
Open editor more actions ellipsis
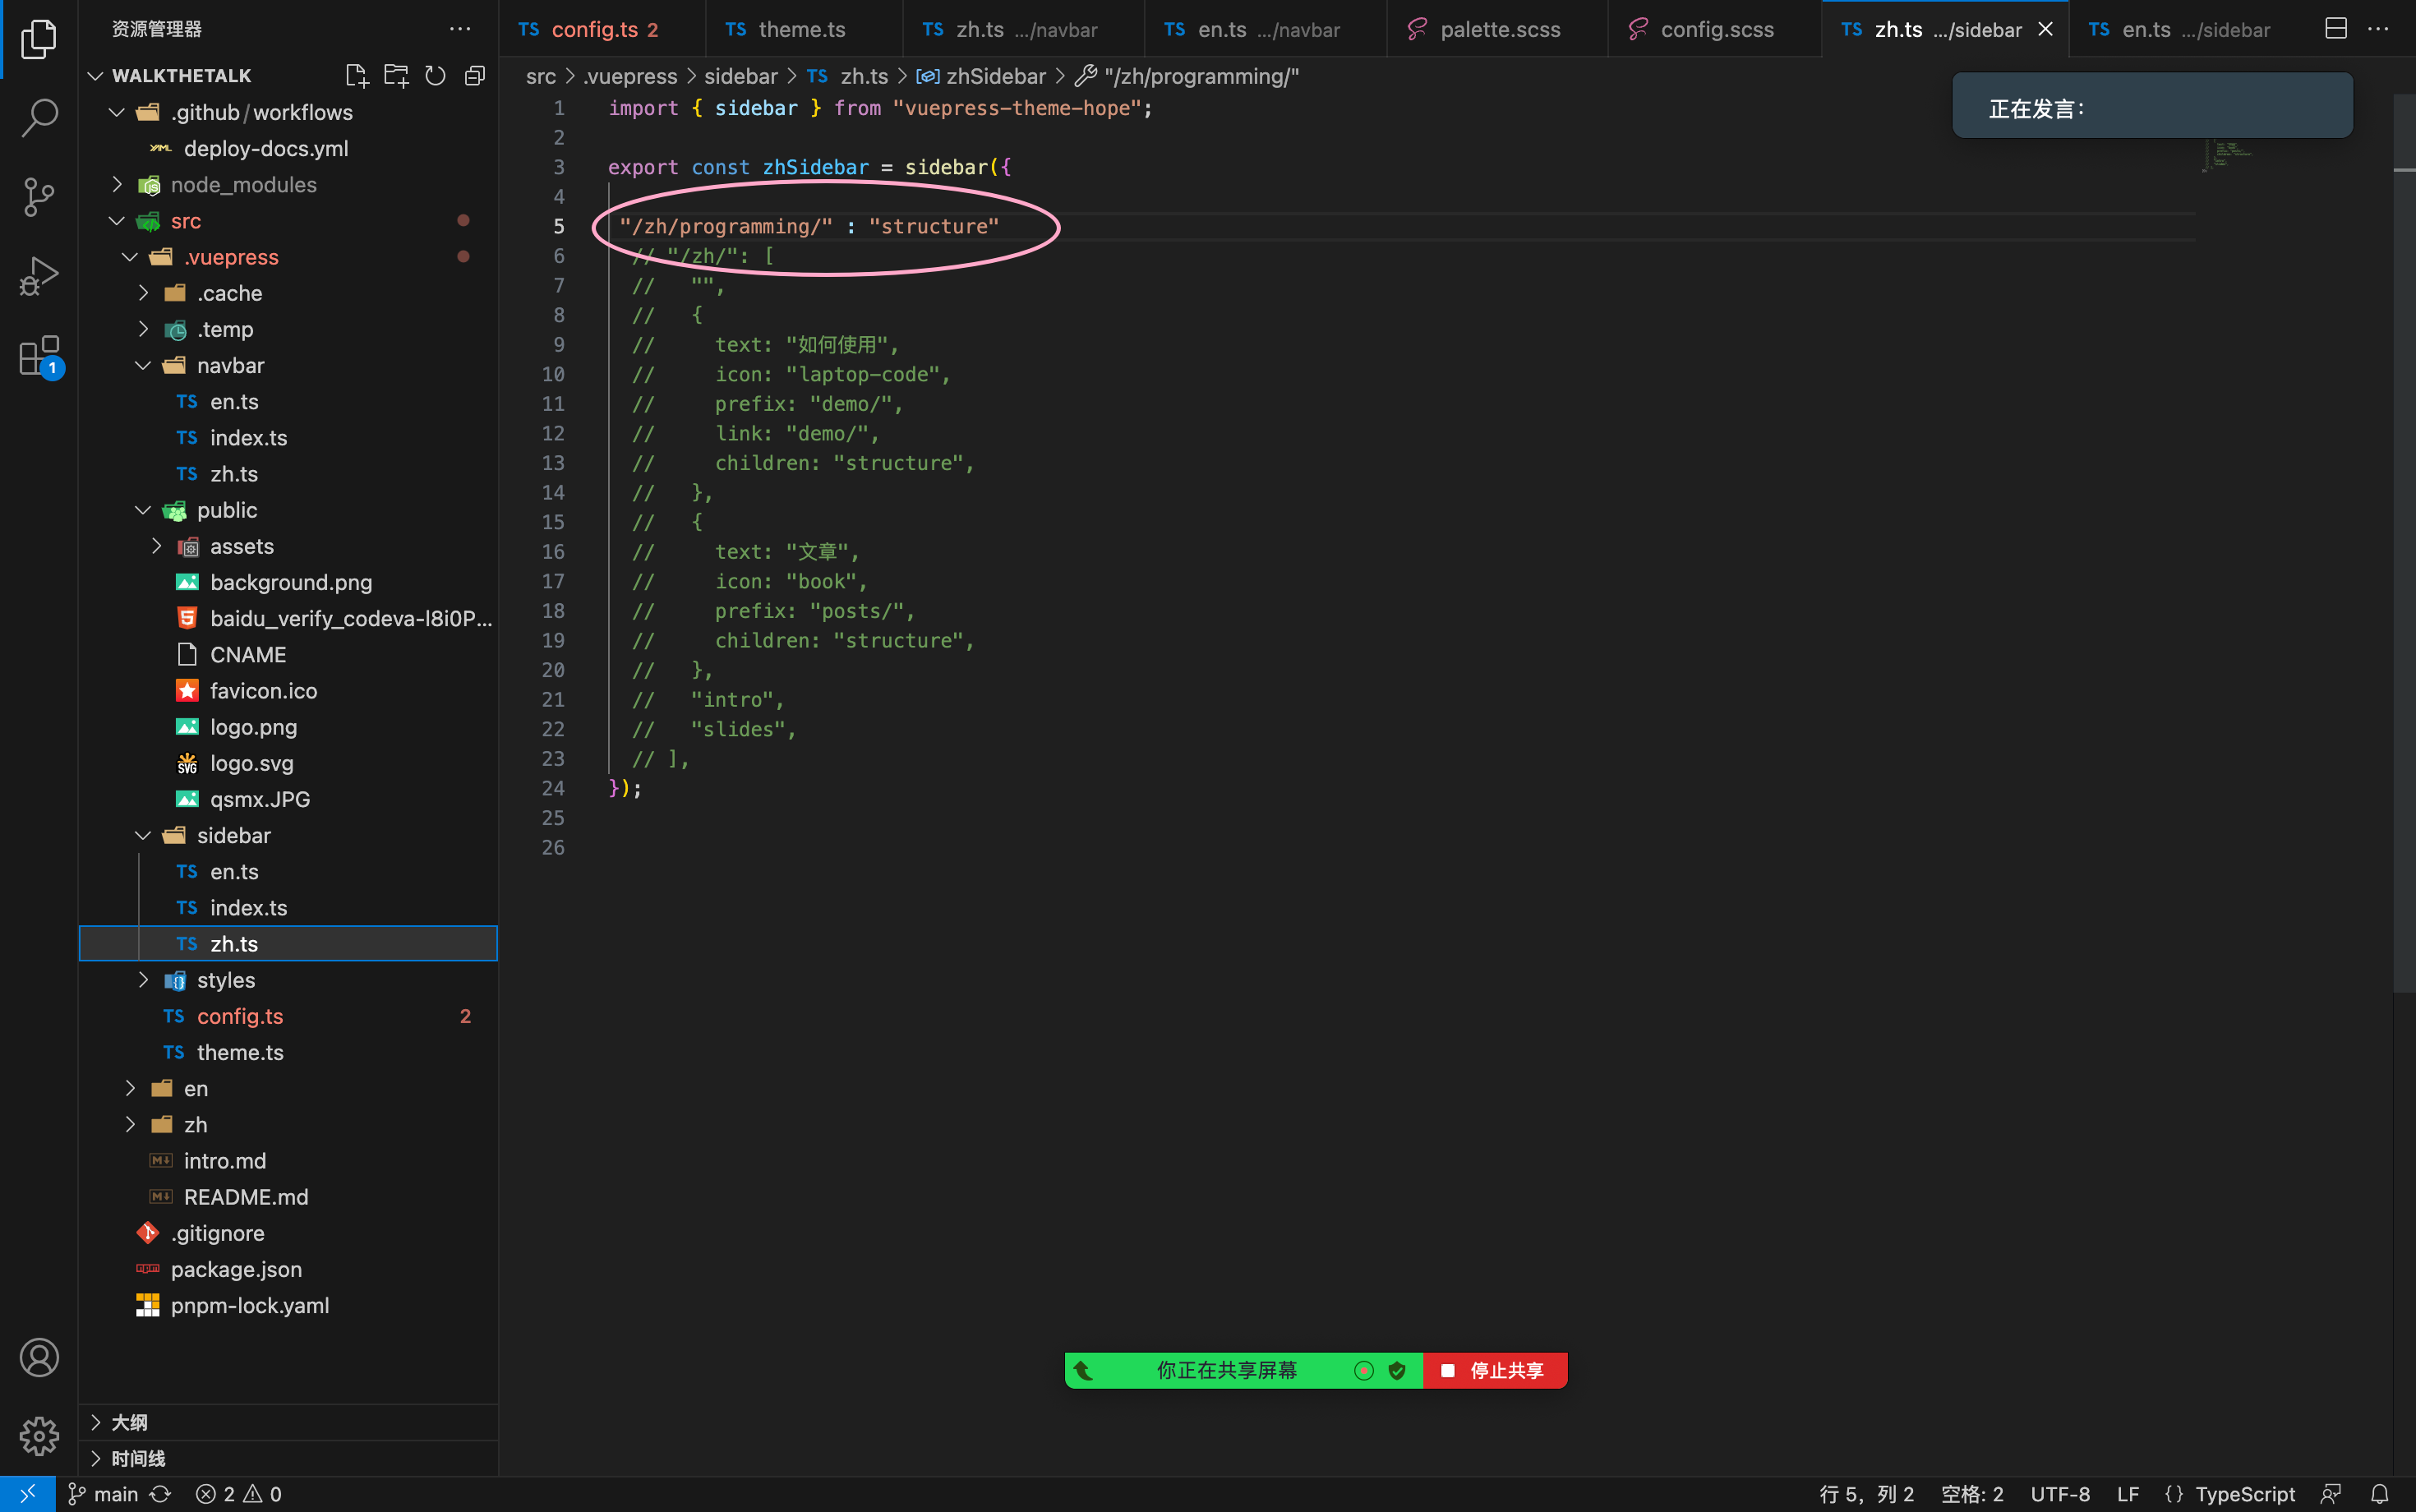pyautogui.click(x=2379, y=29)
